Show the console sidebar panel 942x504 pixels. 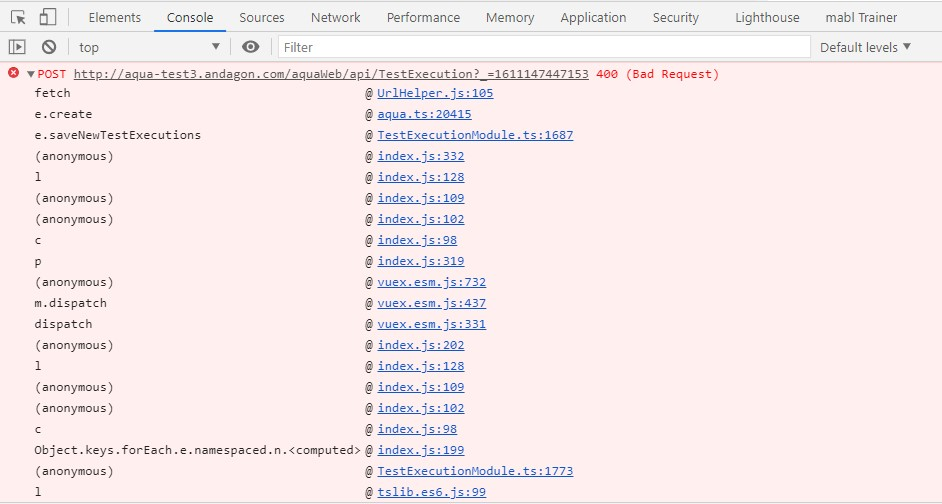[x=16, y=47]
